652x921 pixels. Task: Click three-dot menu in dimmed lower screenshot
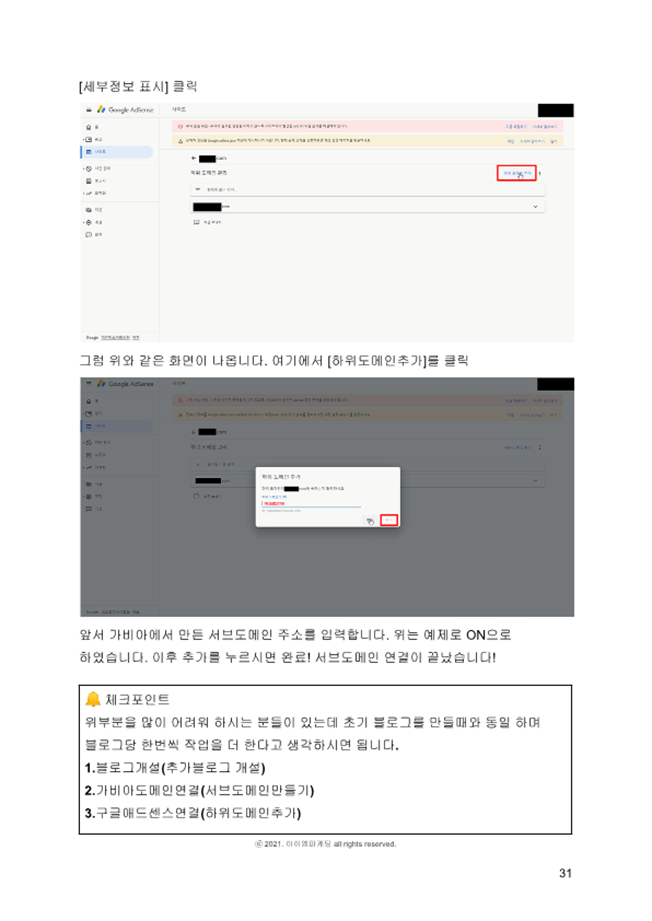(540, 448)
